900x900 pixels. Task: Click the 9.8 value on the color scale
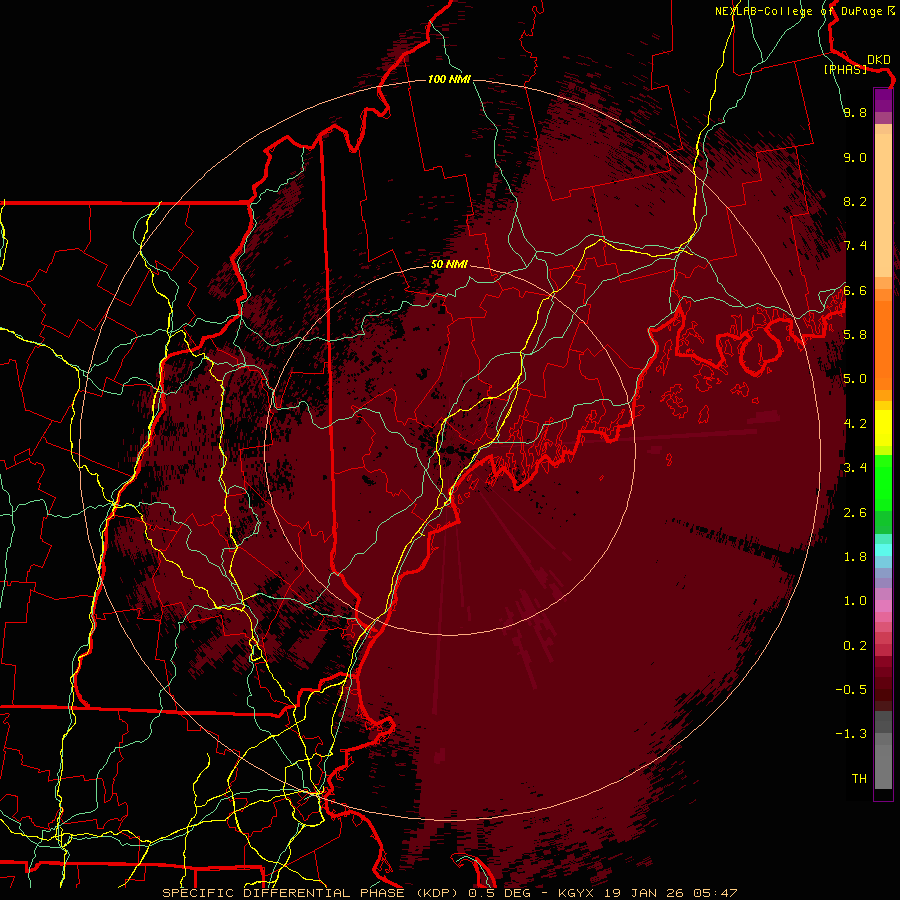(855, 113)
